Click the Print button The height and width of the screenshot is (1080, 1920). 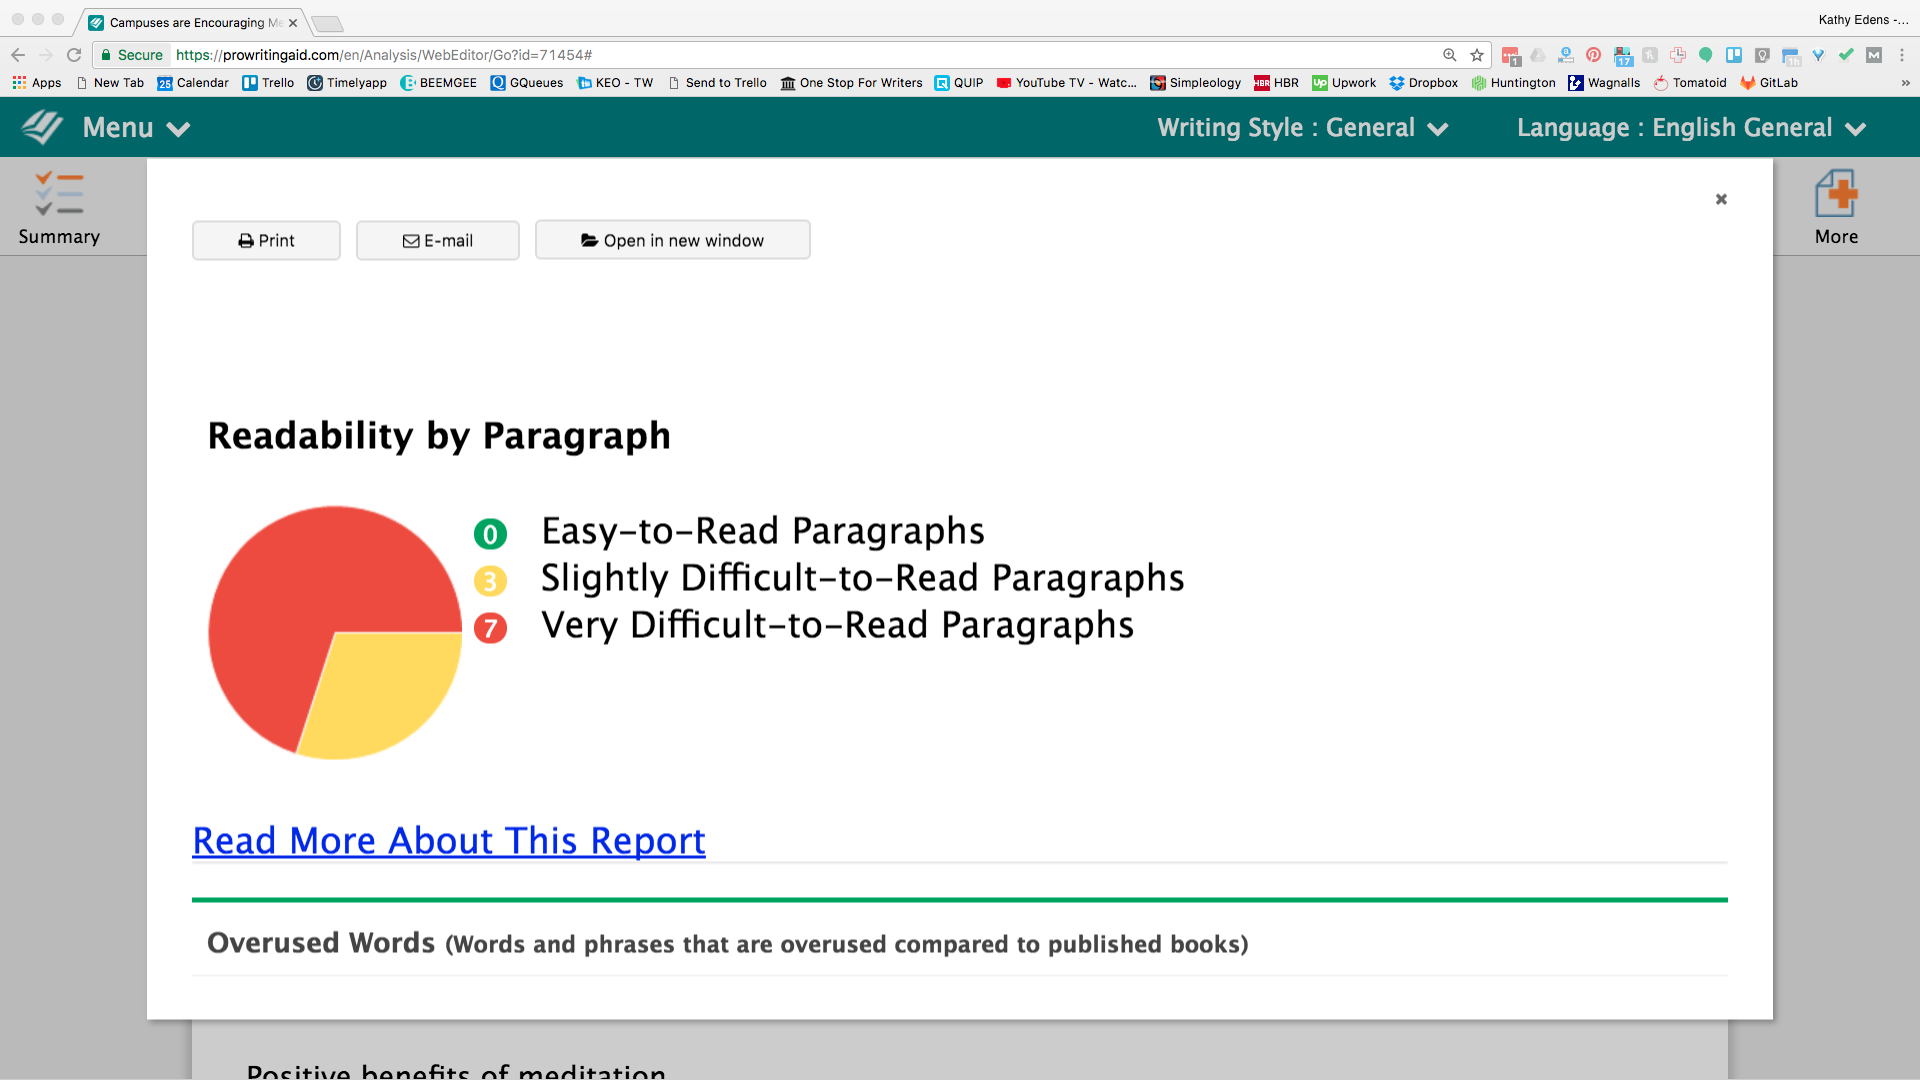266,241
